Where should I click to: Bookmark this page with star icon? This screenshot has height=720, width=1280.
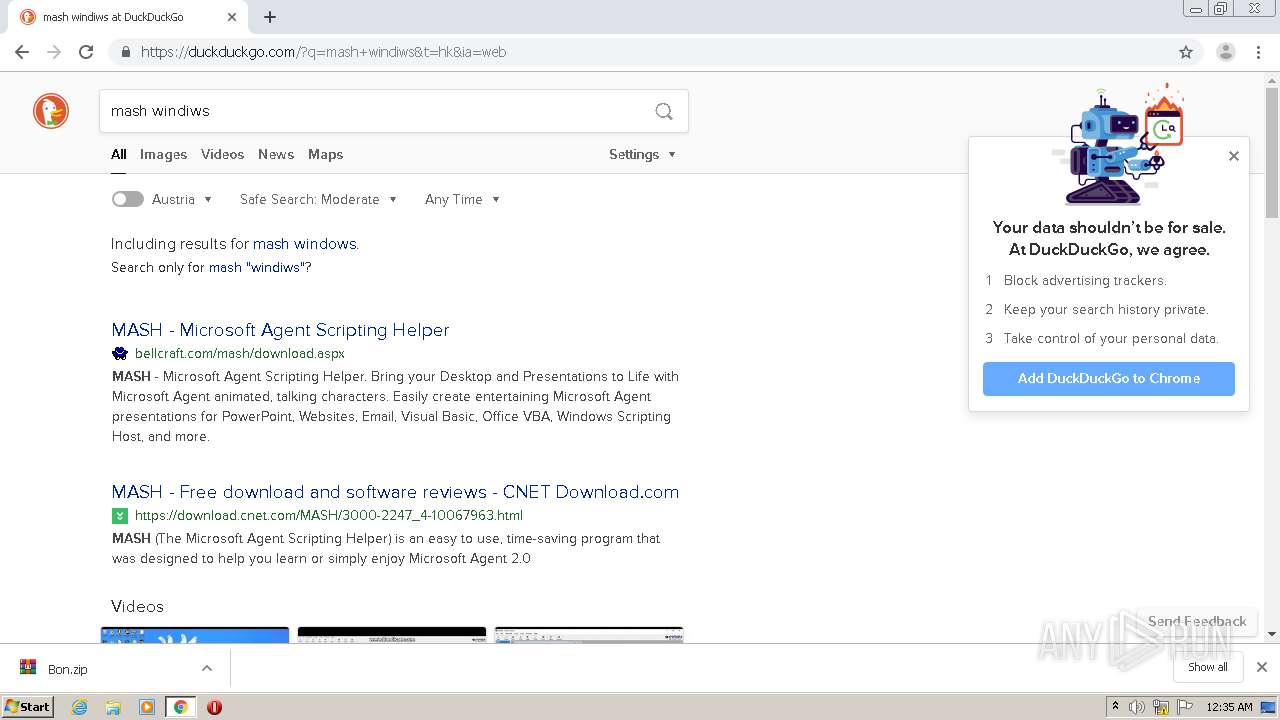coord(1186,52)
